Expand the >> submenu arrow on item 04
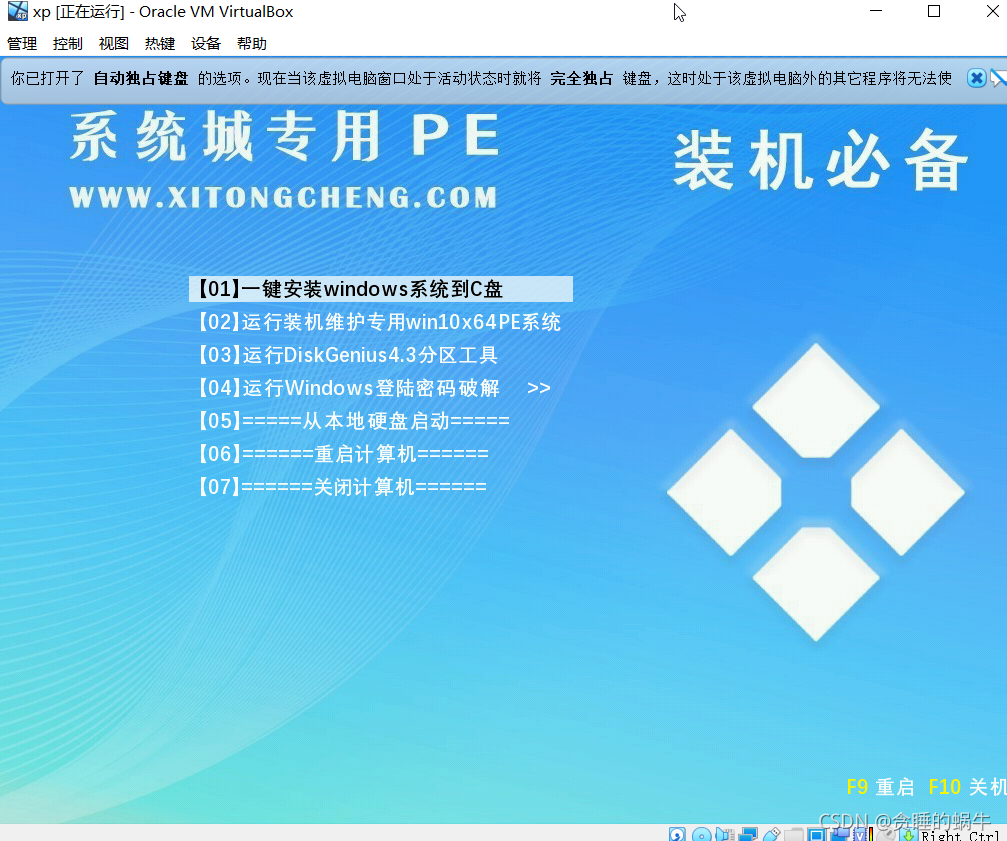This screenshot has width=1007, height=841. (538, 388)
